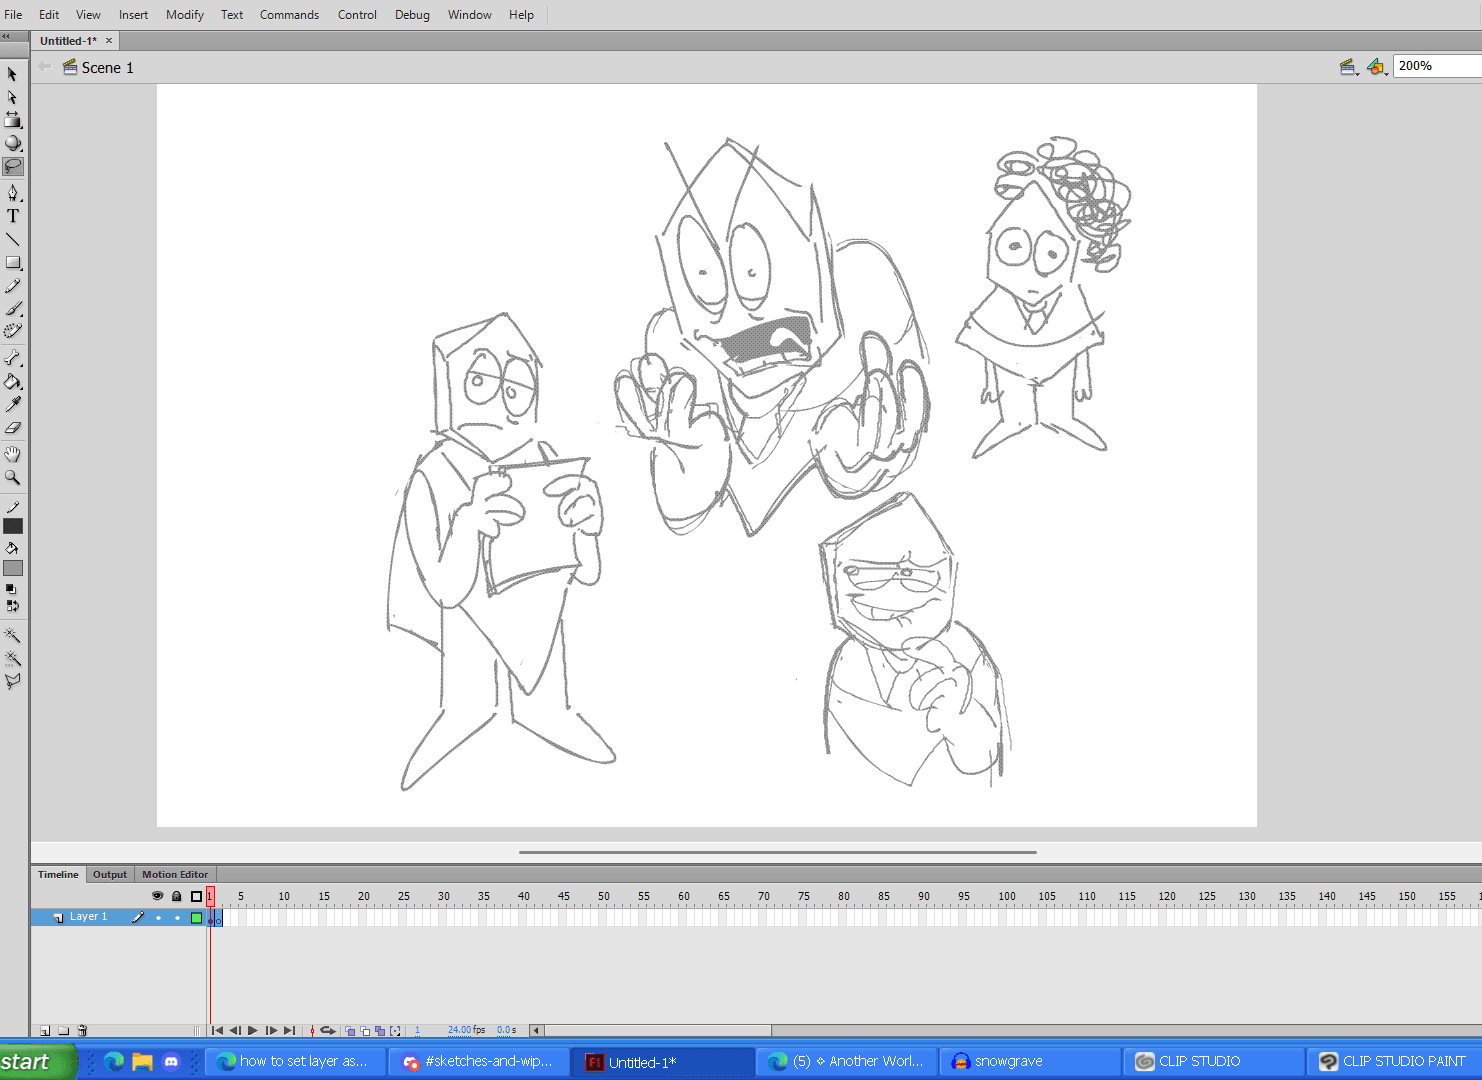Open Discord sketches-and-wip taskbar window
1482x1080 pixels.
pos(478,1061)
